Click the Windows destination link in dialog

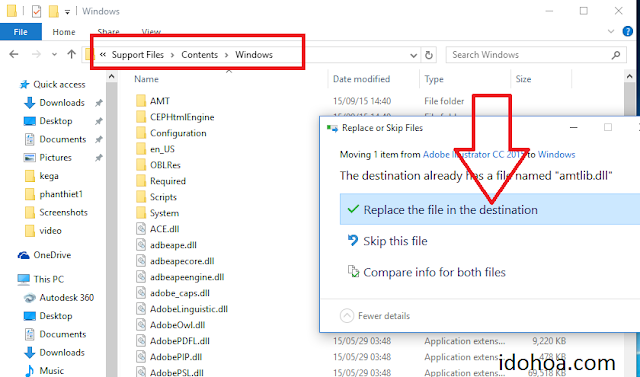(x=556, y=155)
